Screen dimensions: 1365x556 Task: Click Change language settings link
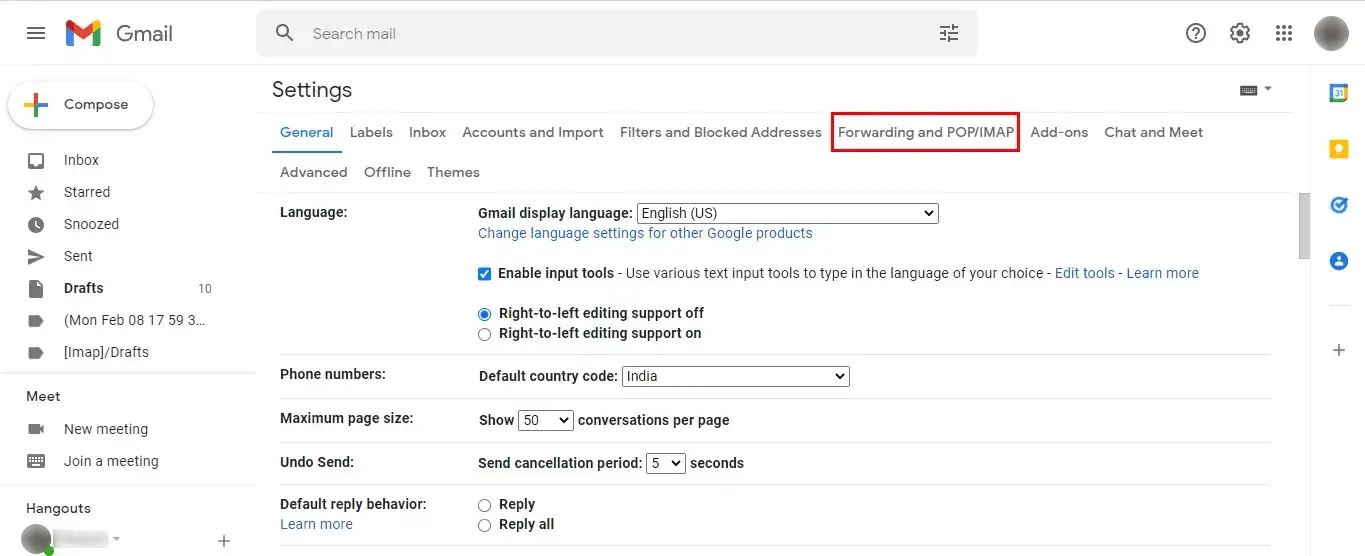645,233
